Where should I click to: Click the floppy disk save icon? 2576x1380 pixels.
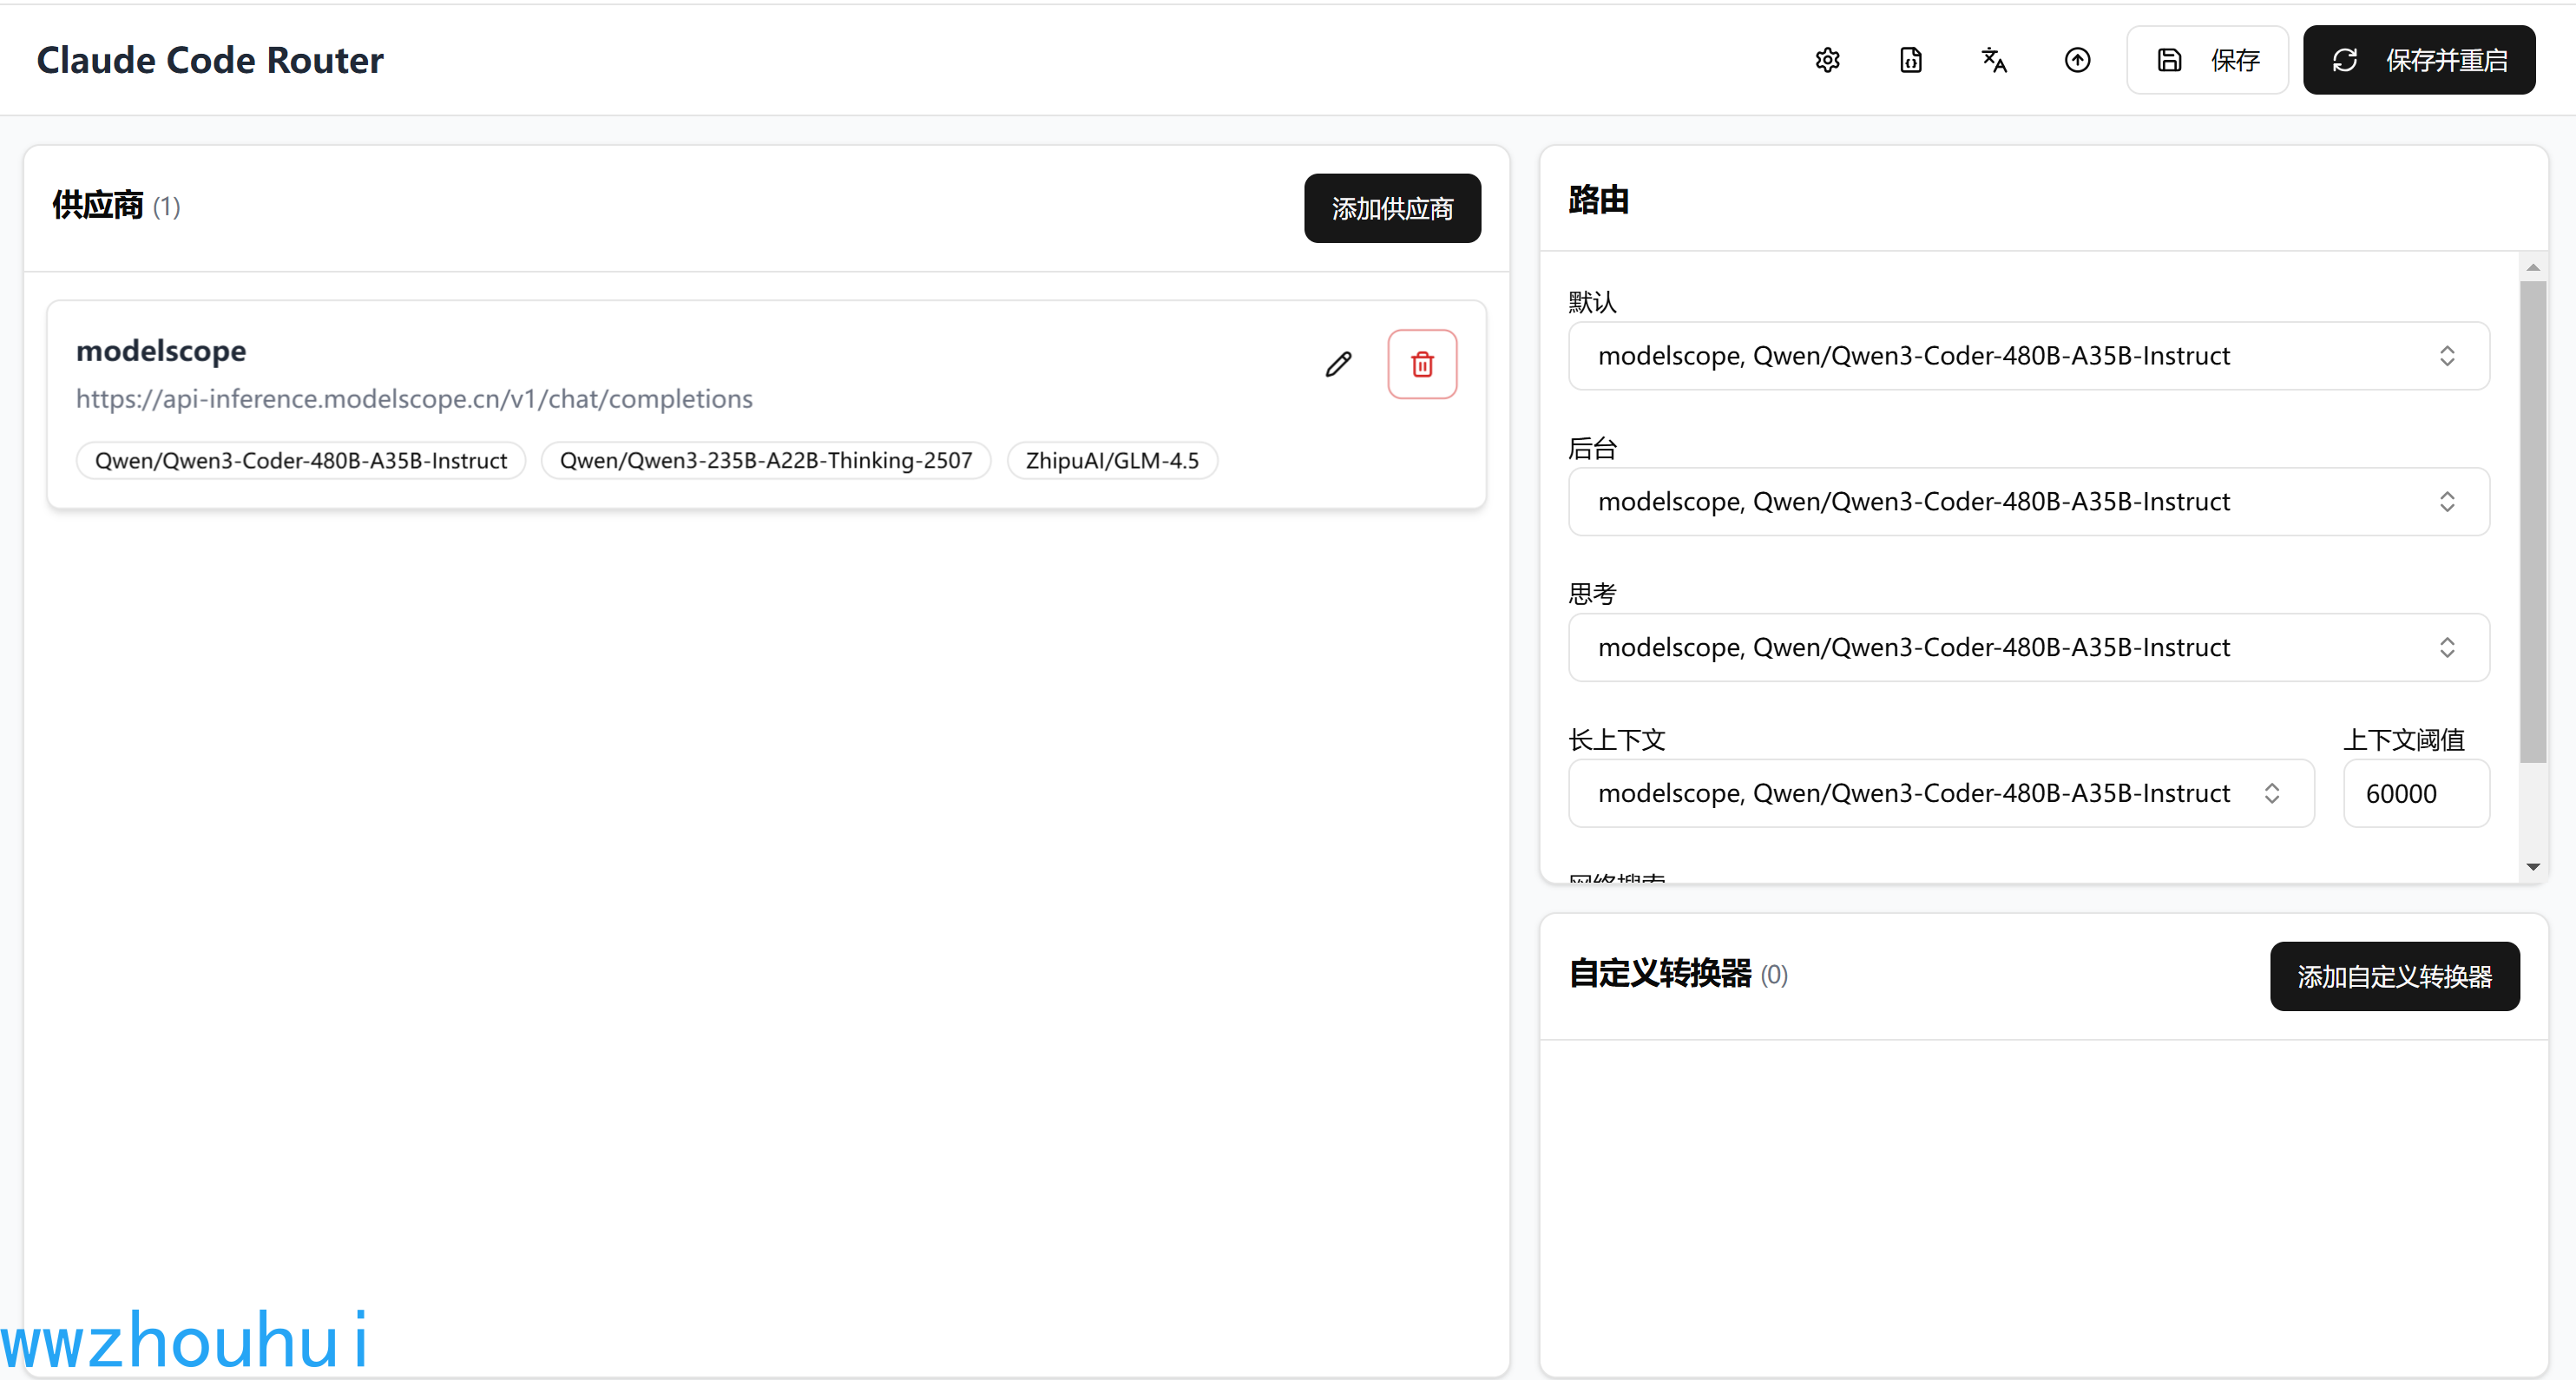(x=2169, y=60)
